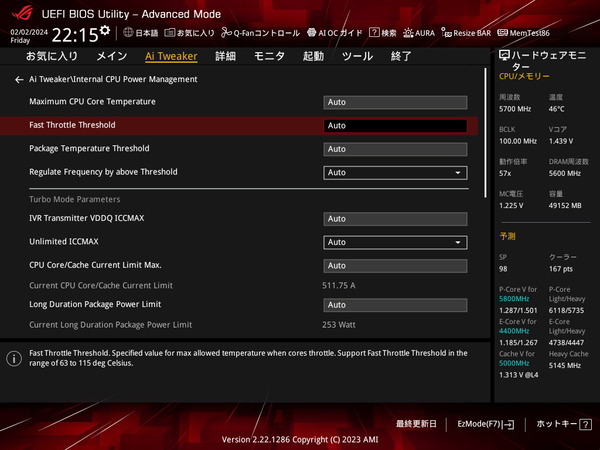Click the 4400MHz E-Core text

[514, 331]
